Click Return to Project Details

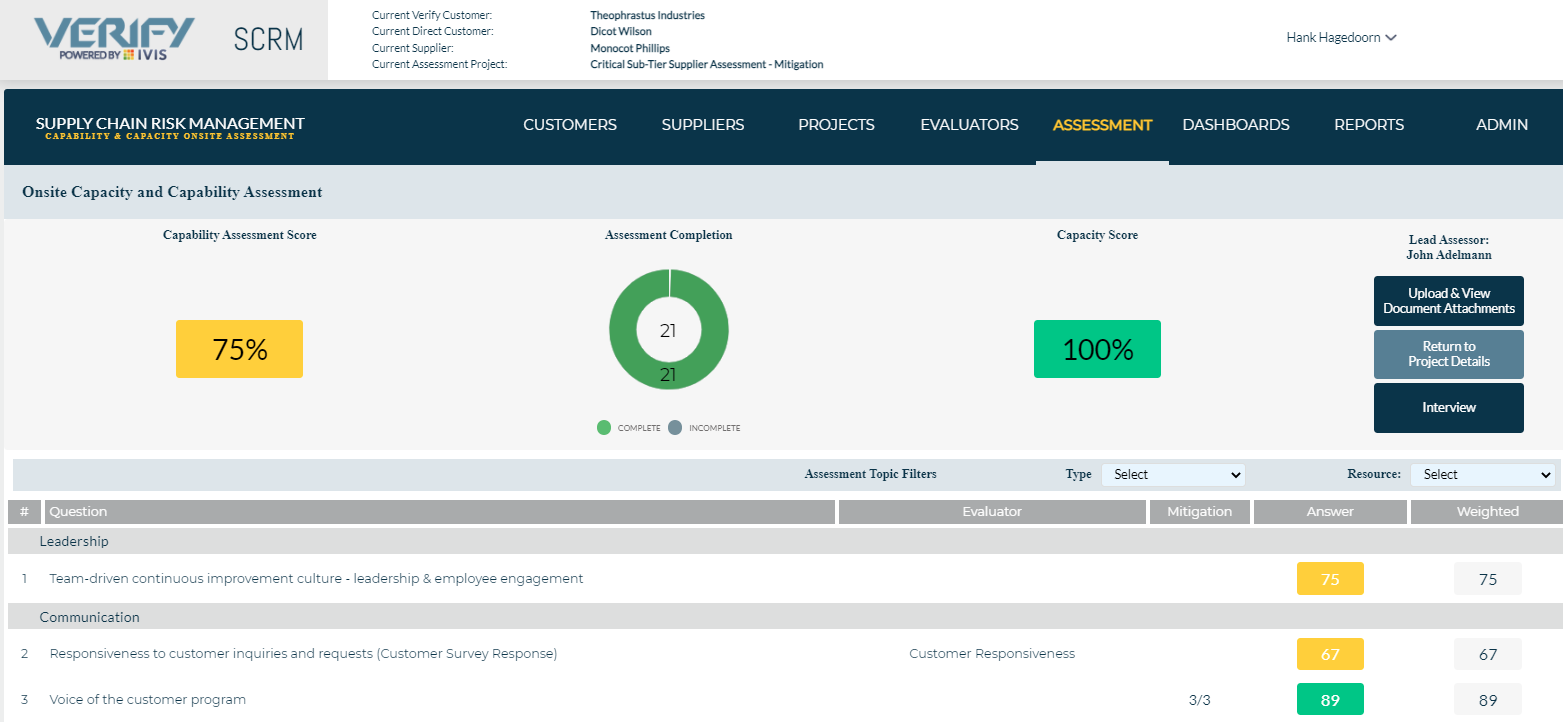[x=1448, y=354]
